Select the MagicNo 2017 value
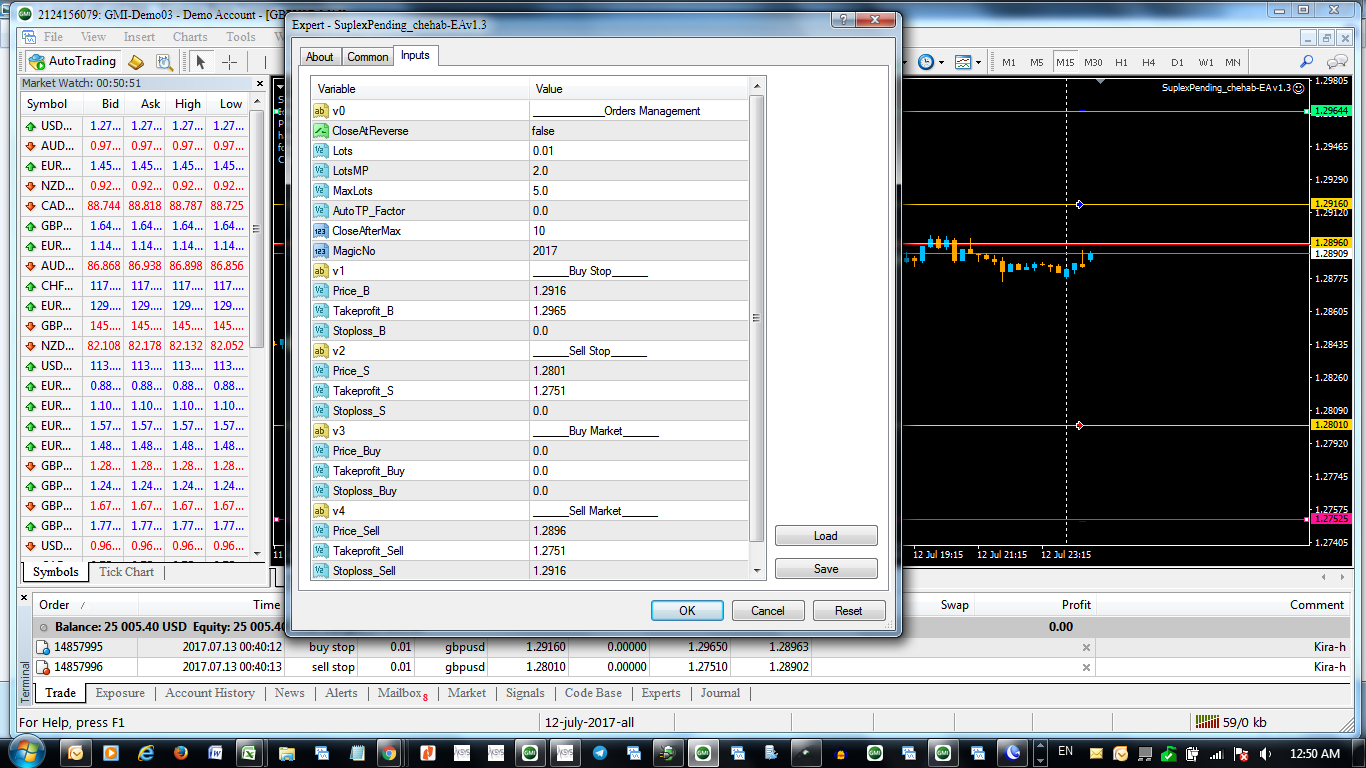The image size is (1366, 768). tap(639, 251)
